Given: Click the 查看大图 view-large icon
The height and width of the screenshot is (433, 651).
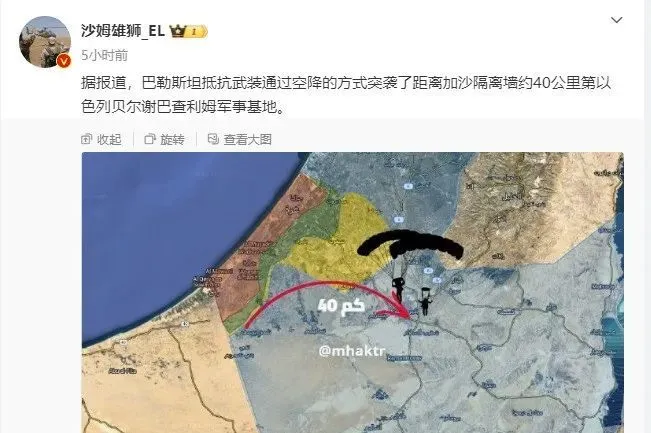Looking at the screenshot, I should point(213,139).
